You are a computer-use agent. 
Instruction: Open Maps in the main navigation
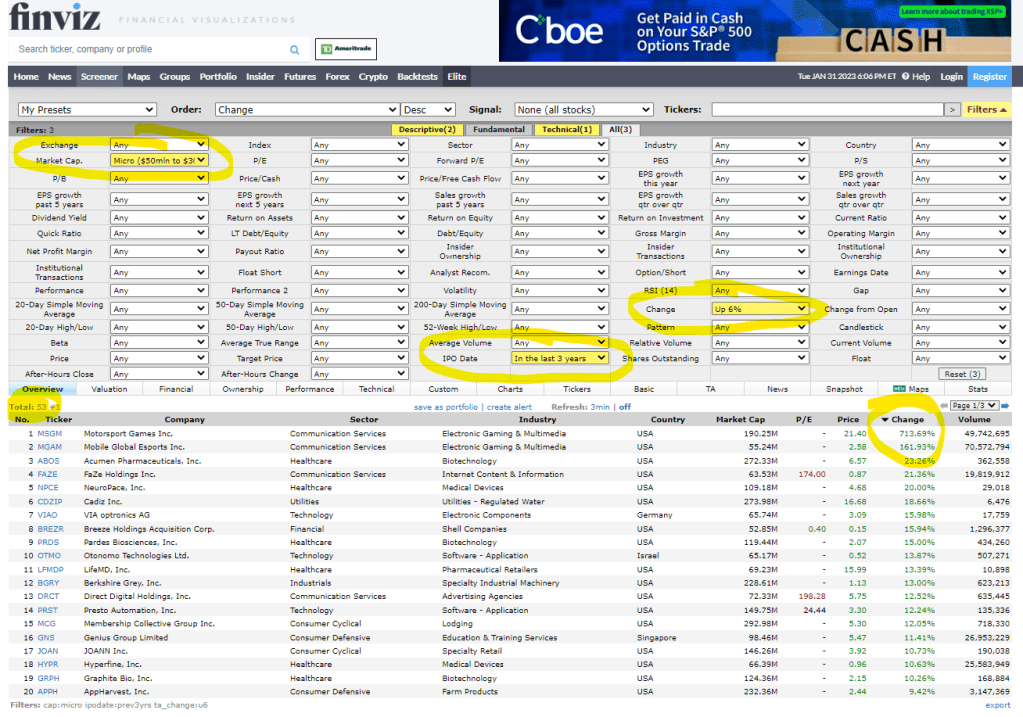click(139, 77)
